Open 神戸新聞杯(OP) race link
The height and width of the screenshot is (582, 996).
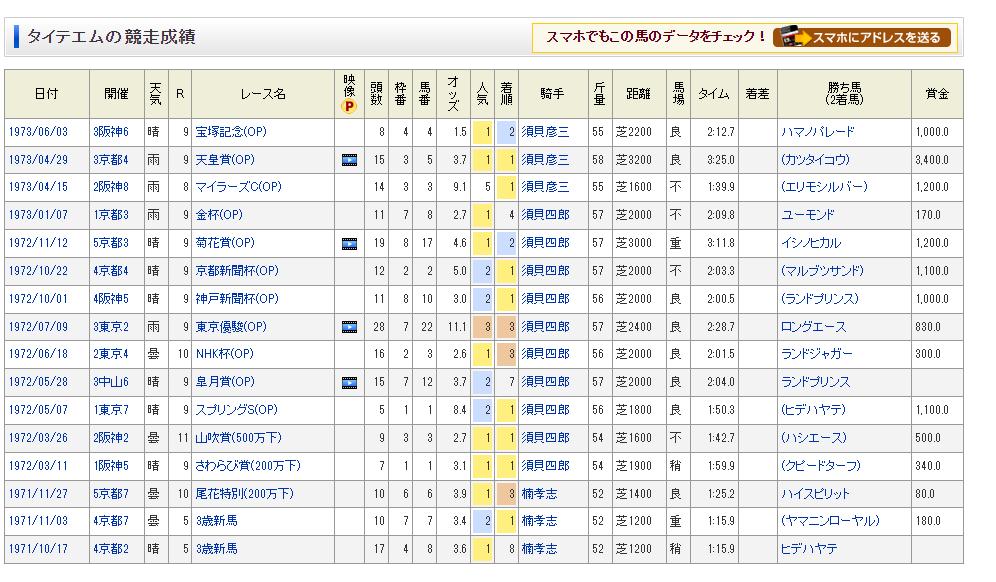237,299
